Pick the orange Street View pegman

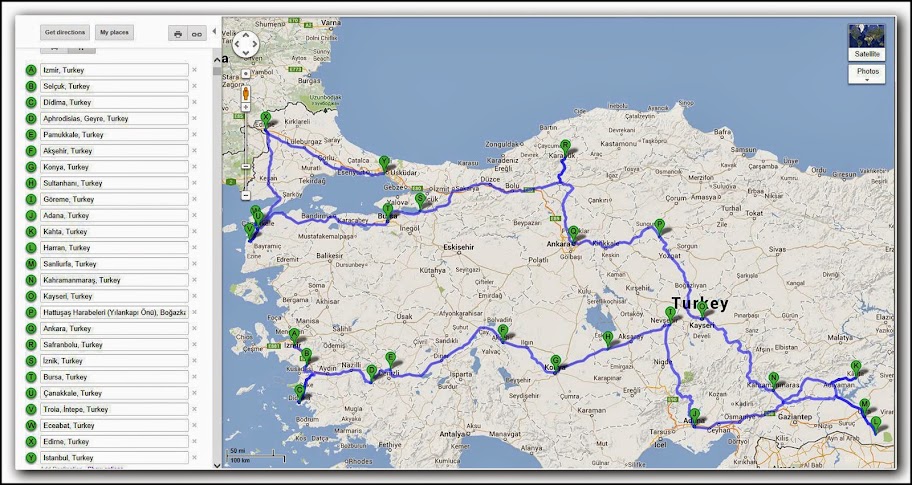[x=245, y=95]
